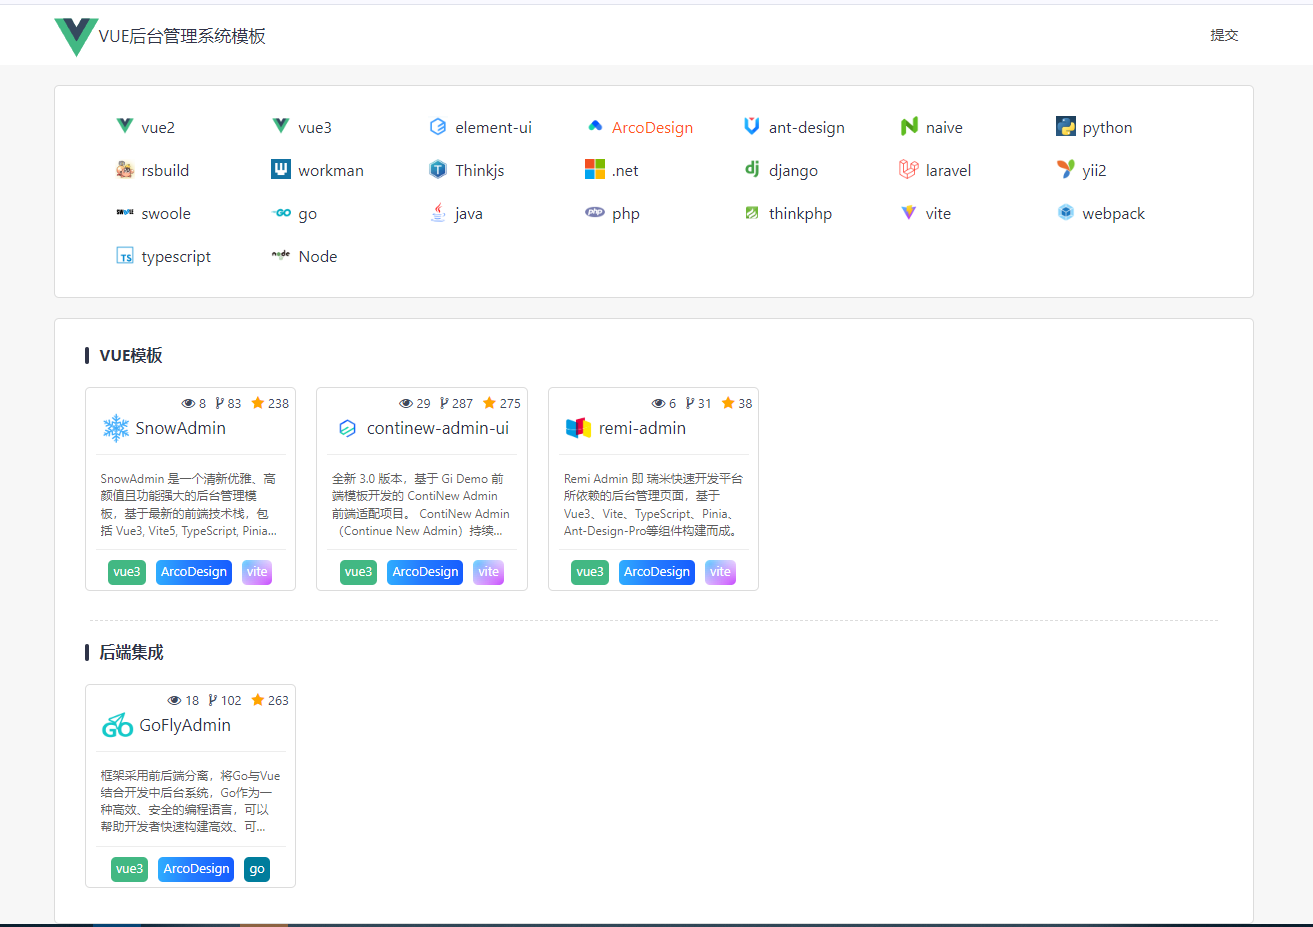Click the ArcoDesign tag on SnowAdmin card
The height and width of the screenshot is (927, 1313).
pos(194,572)
